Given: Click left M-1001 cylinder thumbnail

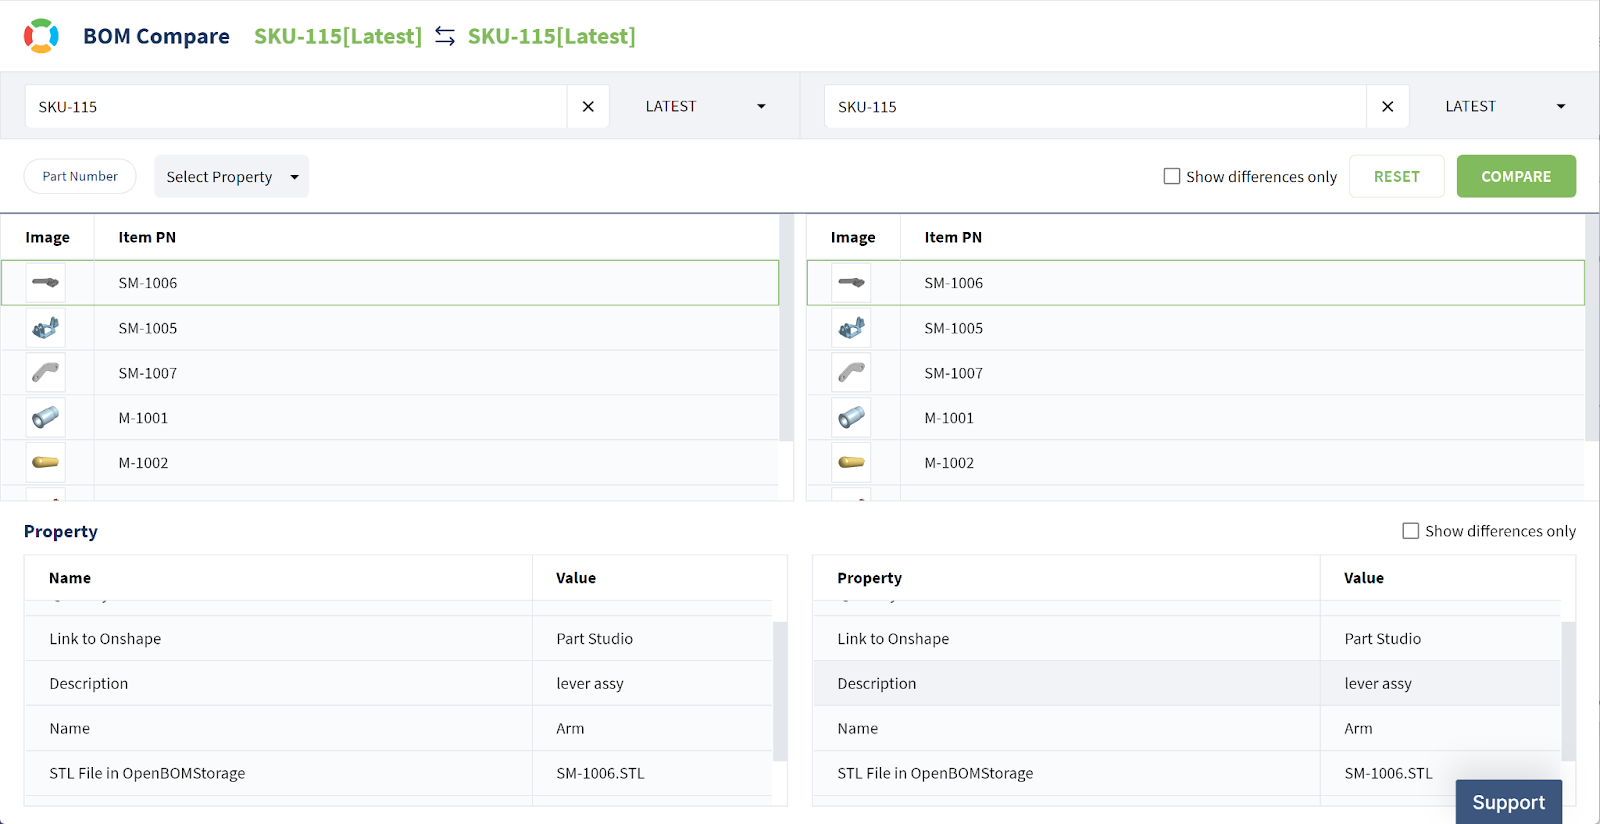Looking at the screenshot, I should pyautogui.click(x=46, y=418).
